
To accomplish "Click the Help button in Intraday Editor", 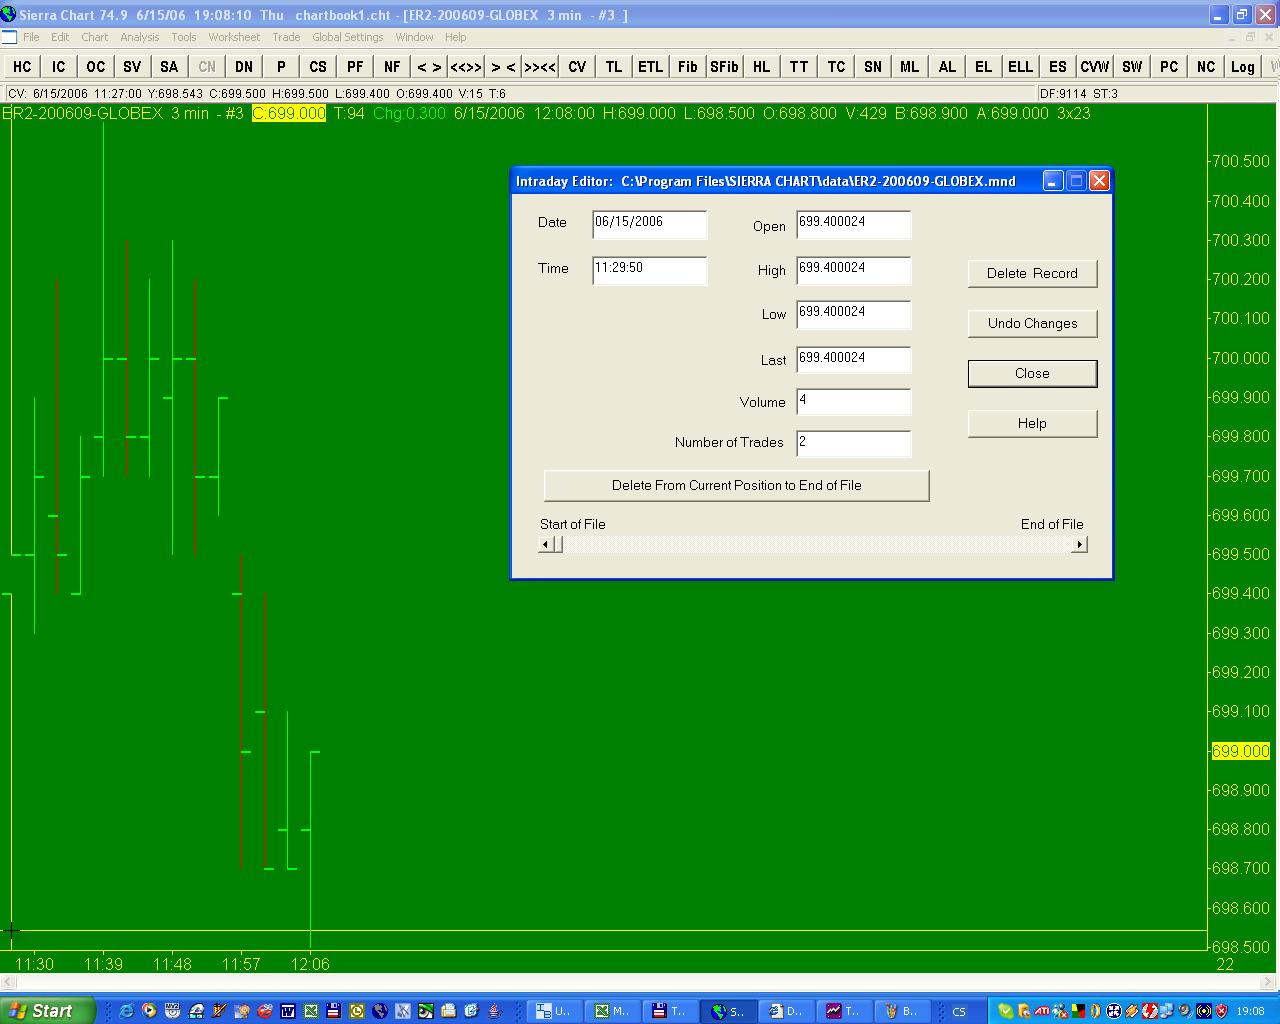I will 1032,423.
